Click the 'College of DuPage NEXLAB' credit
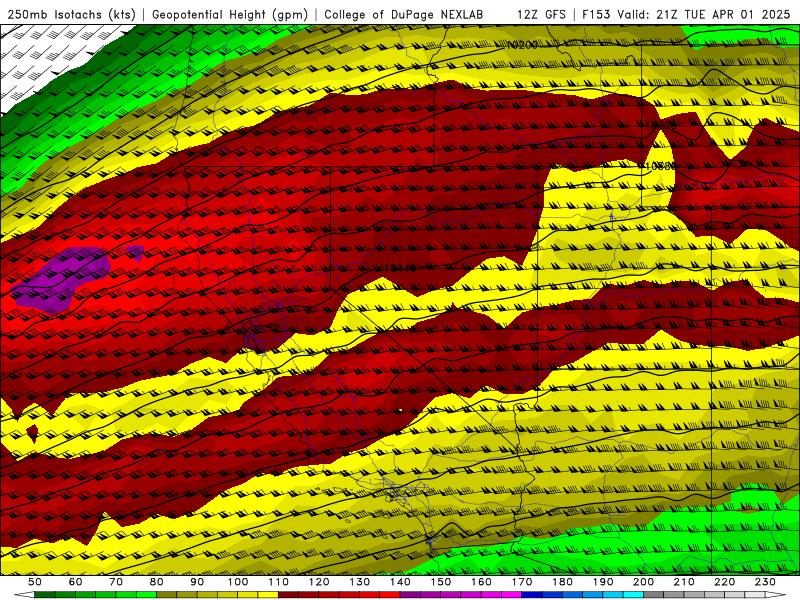This screenshot has width=800, height=600. point(404,15)
